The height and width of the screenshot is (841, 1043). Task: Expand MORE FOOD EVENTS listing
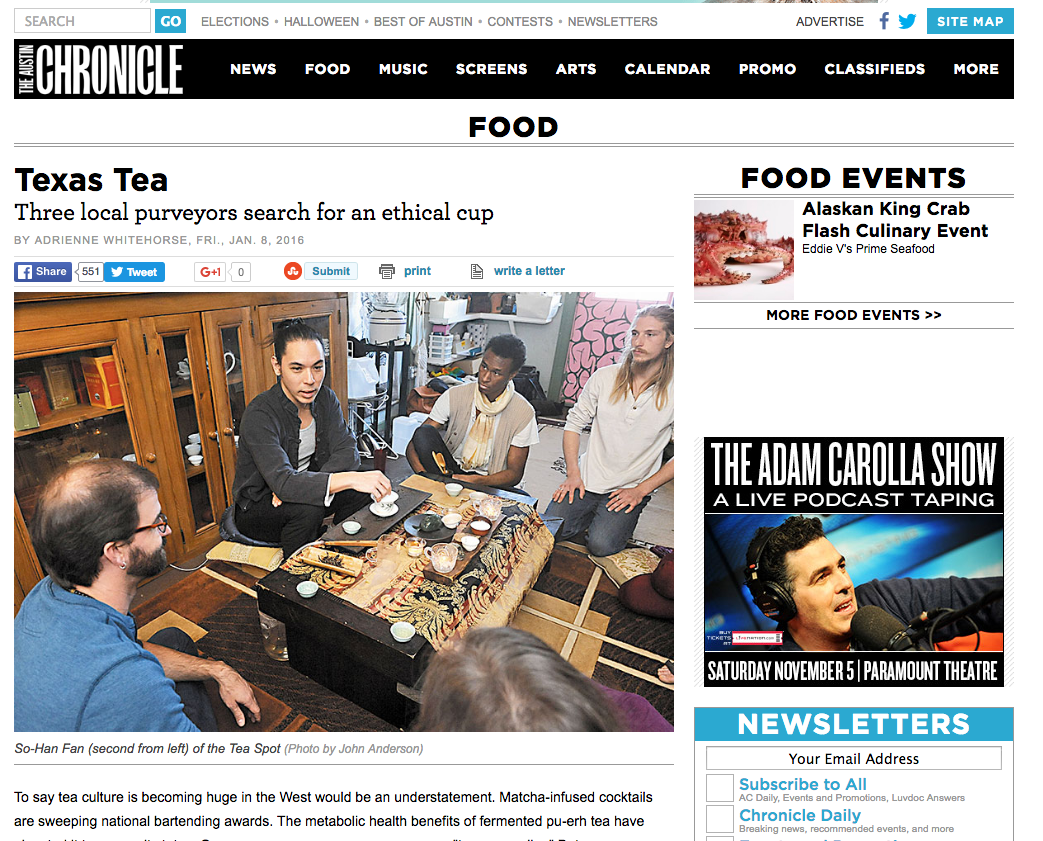coord(853,315)
